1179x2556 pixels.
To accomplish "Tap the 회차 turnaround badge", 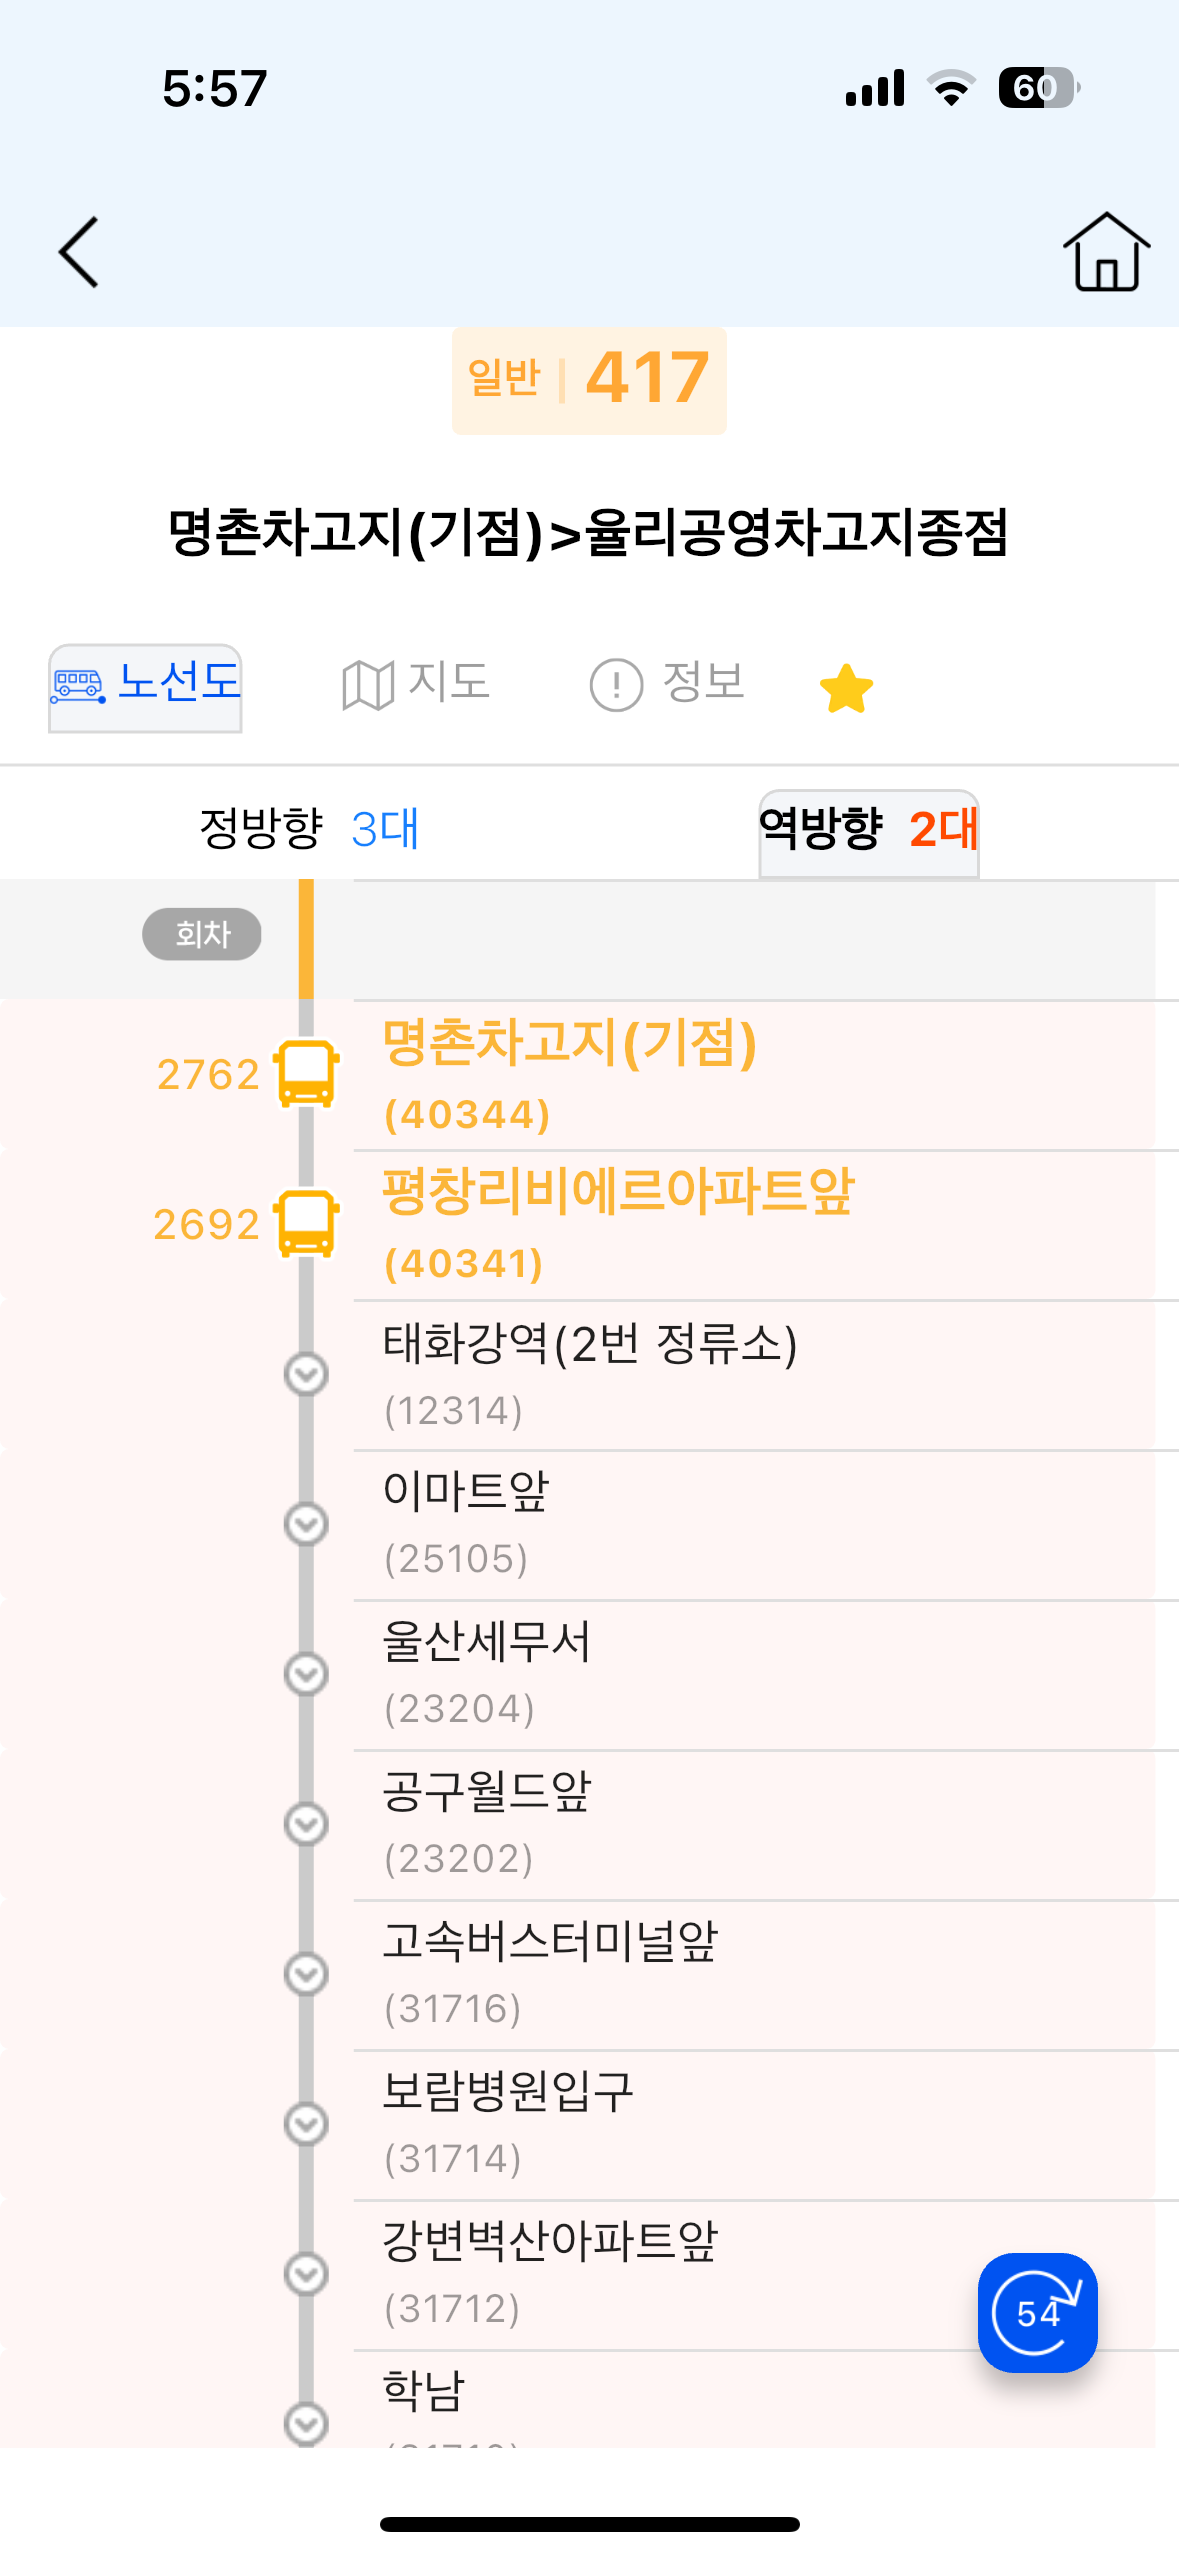I will (202, 934).
